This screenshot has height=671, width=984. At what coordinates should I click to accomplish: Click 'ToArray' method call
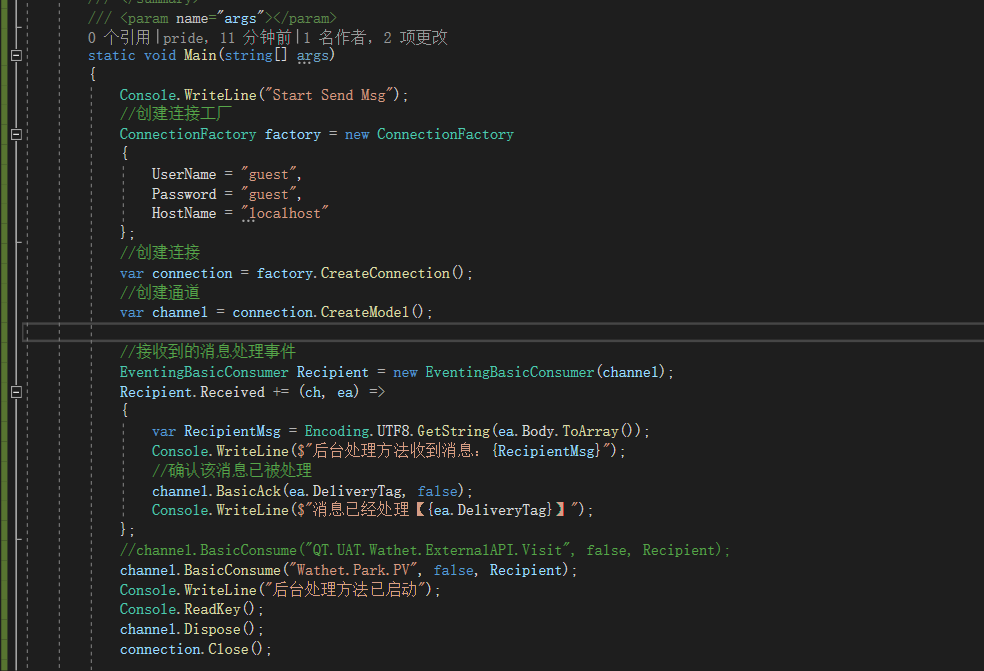[x=591, y=431]
